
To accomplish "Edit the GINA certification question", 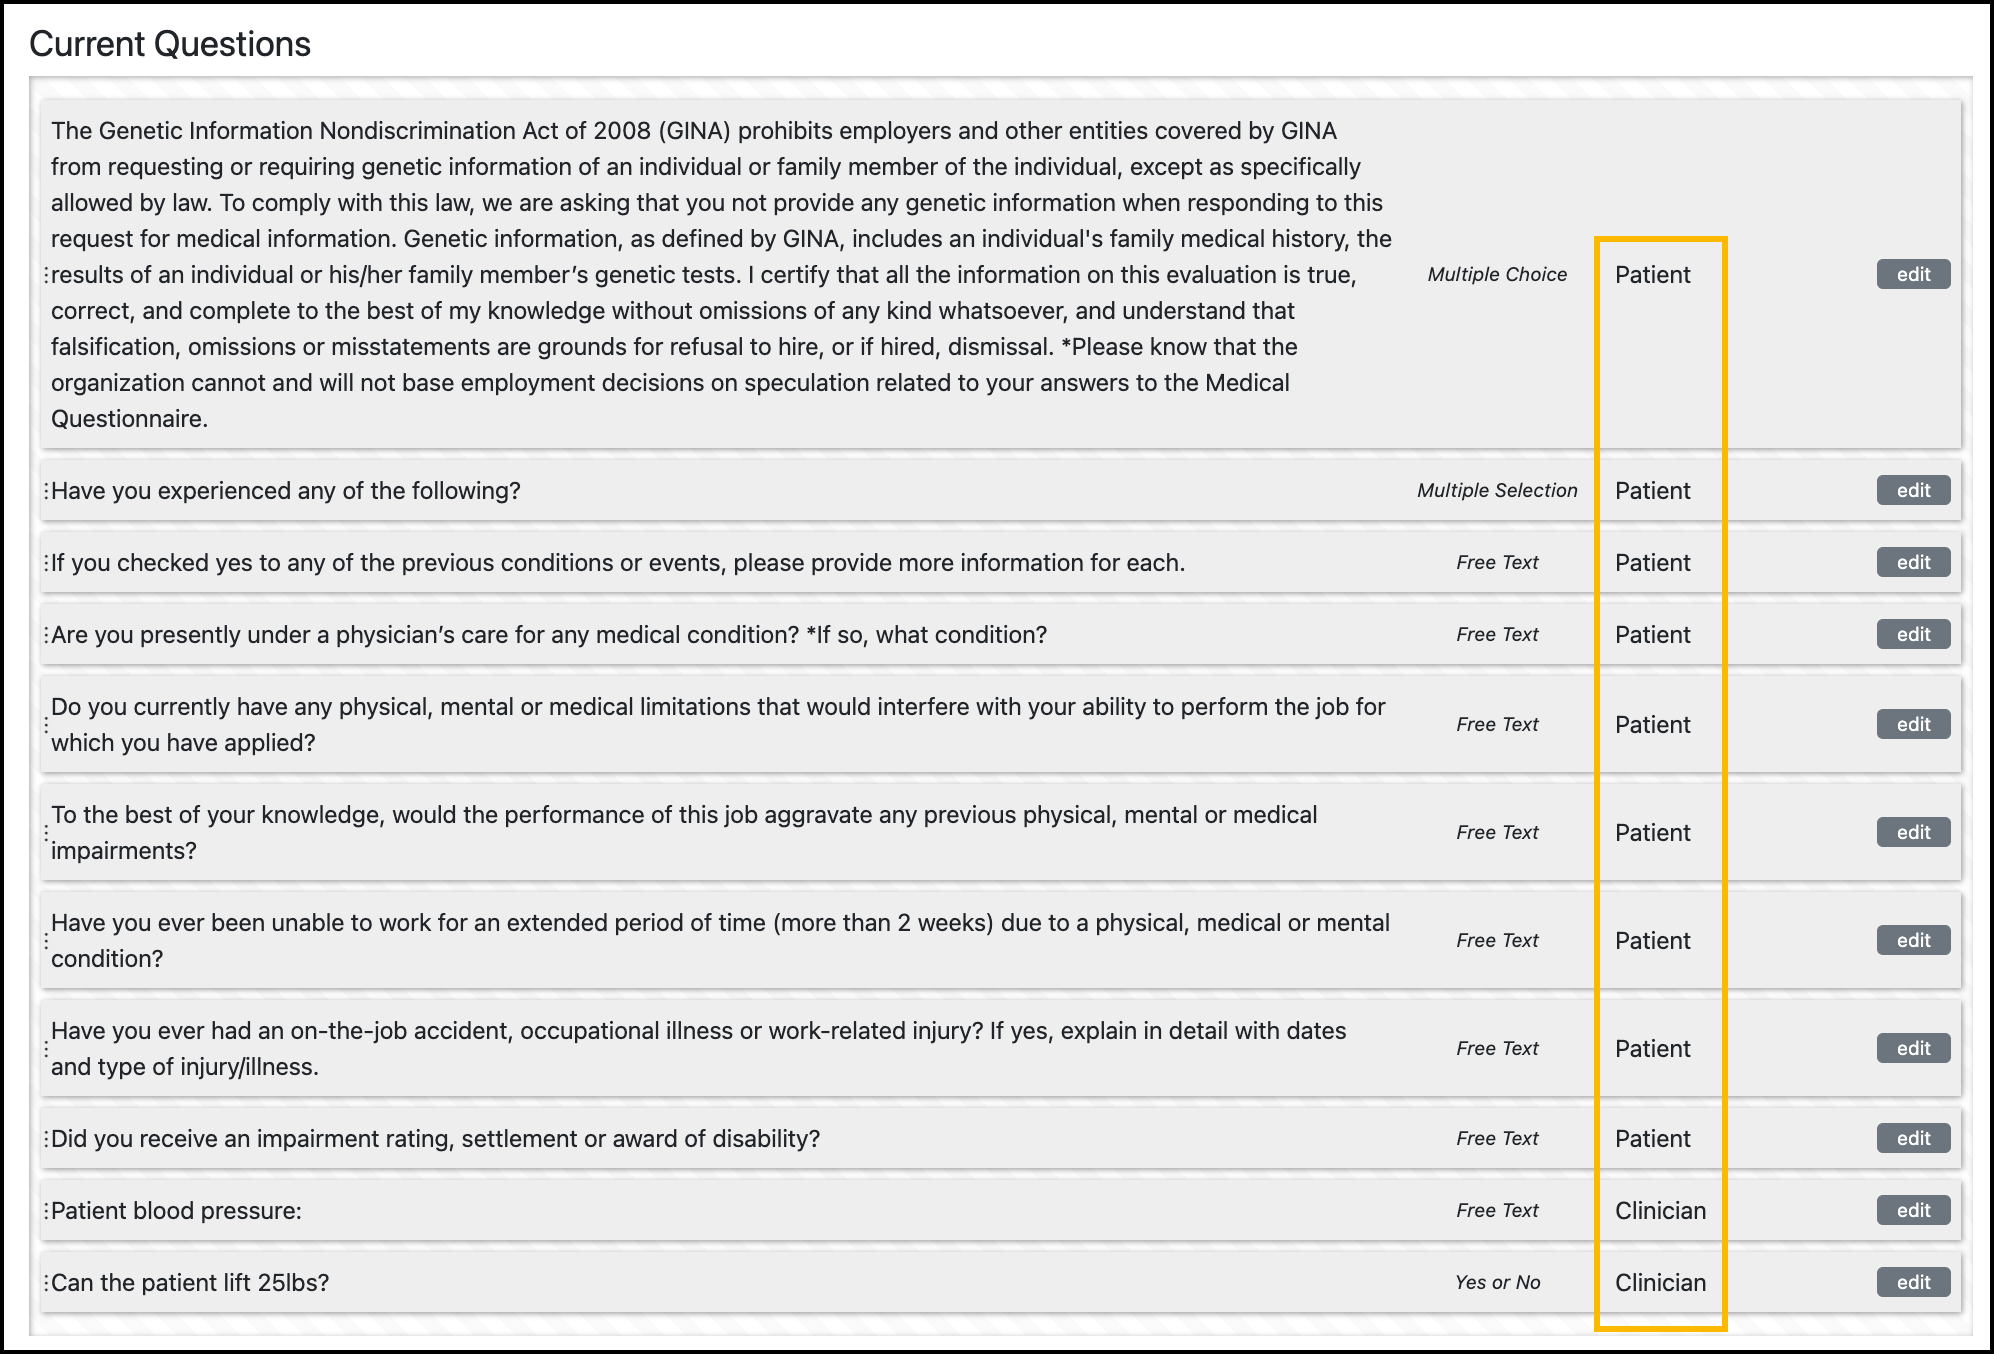I will pos(1913,274).
